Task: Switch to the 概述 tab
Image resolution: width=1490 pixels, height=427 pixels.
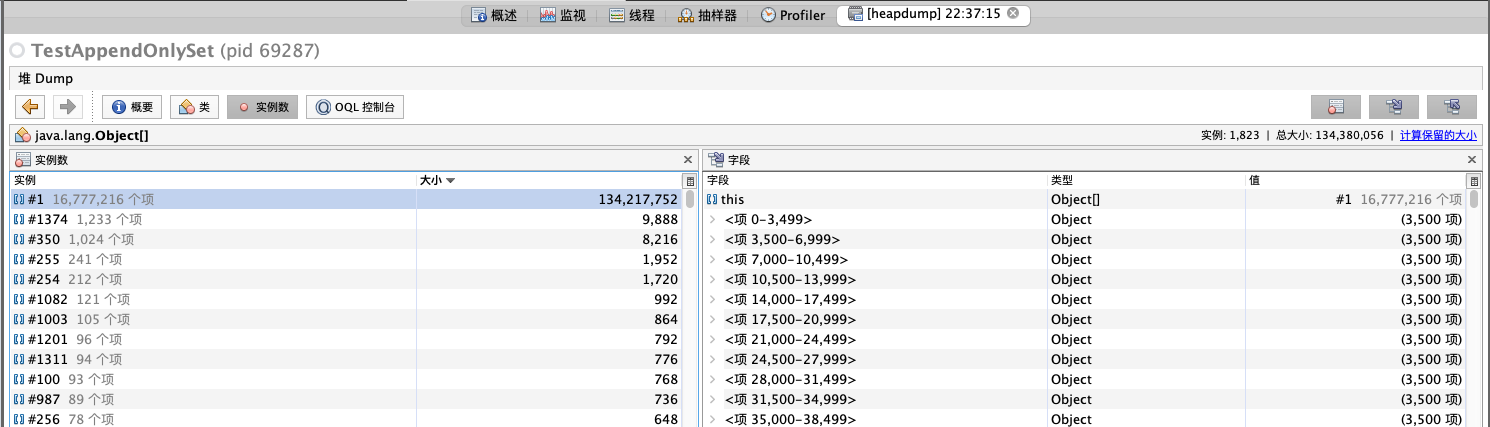Action: 495,15
